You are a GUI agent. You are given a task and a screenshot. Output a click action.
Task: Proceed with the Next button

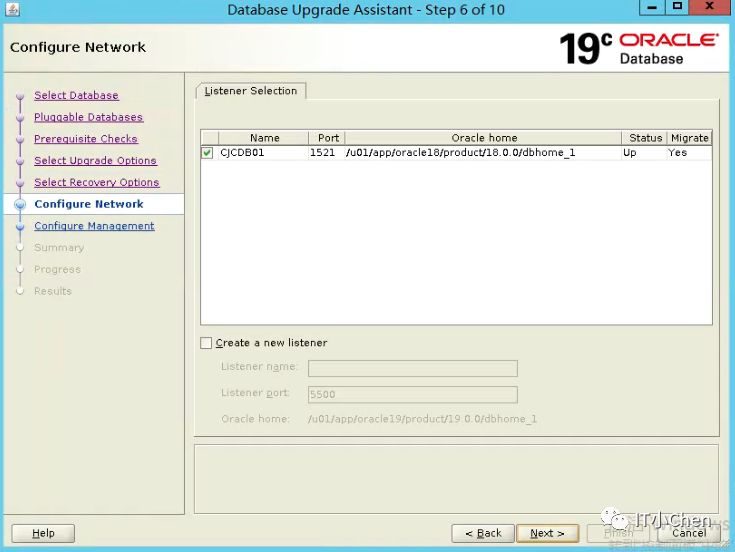[548, 533]
